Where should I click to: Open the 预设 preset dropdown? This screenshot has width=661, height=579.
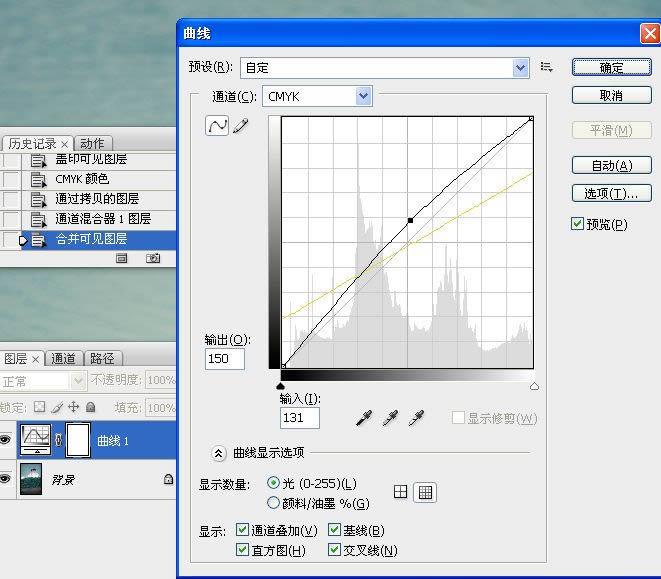pyautogui.click(x=520, y=67)
